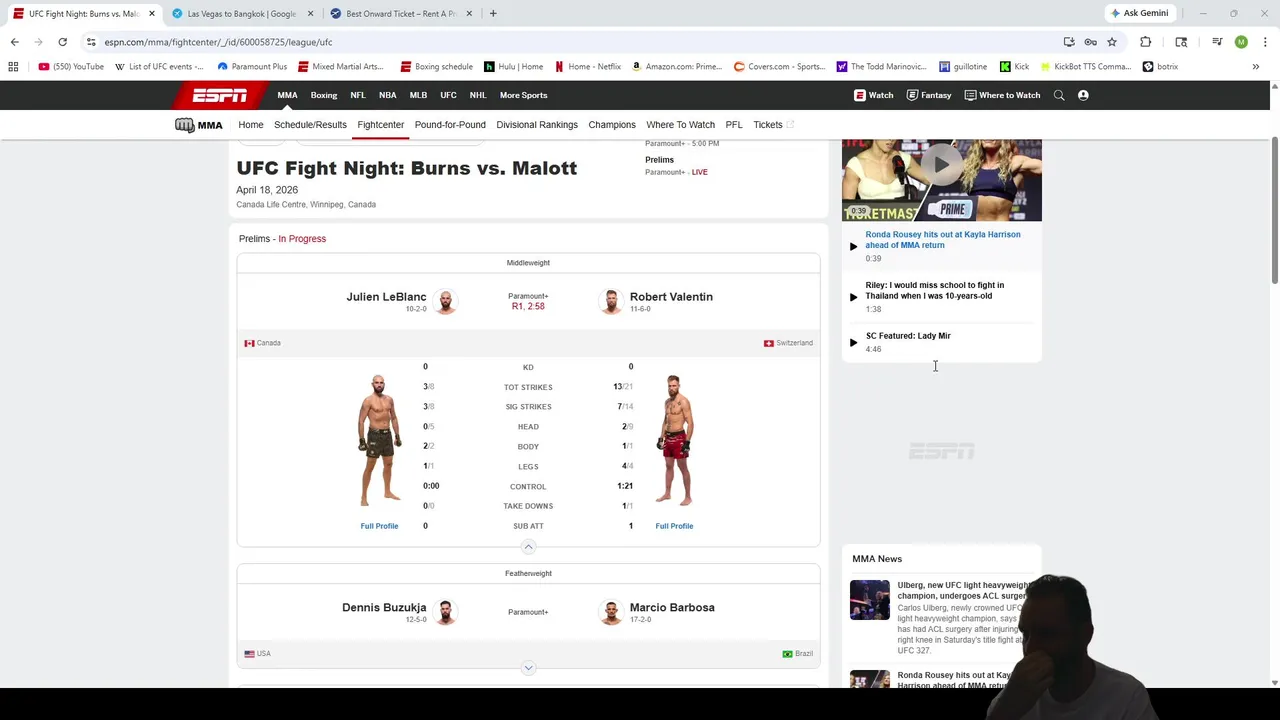Open the browser extensions puzzle icon
Image resolution: width=1280 pixels, height=720 pixels.
coord(1145,42)
